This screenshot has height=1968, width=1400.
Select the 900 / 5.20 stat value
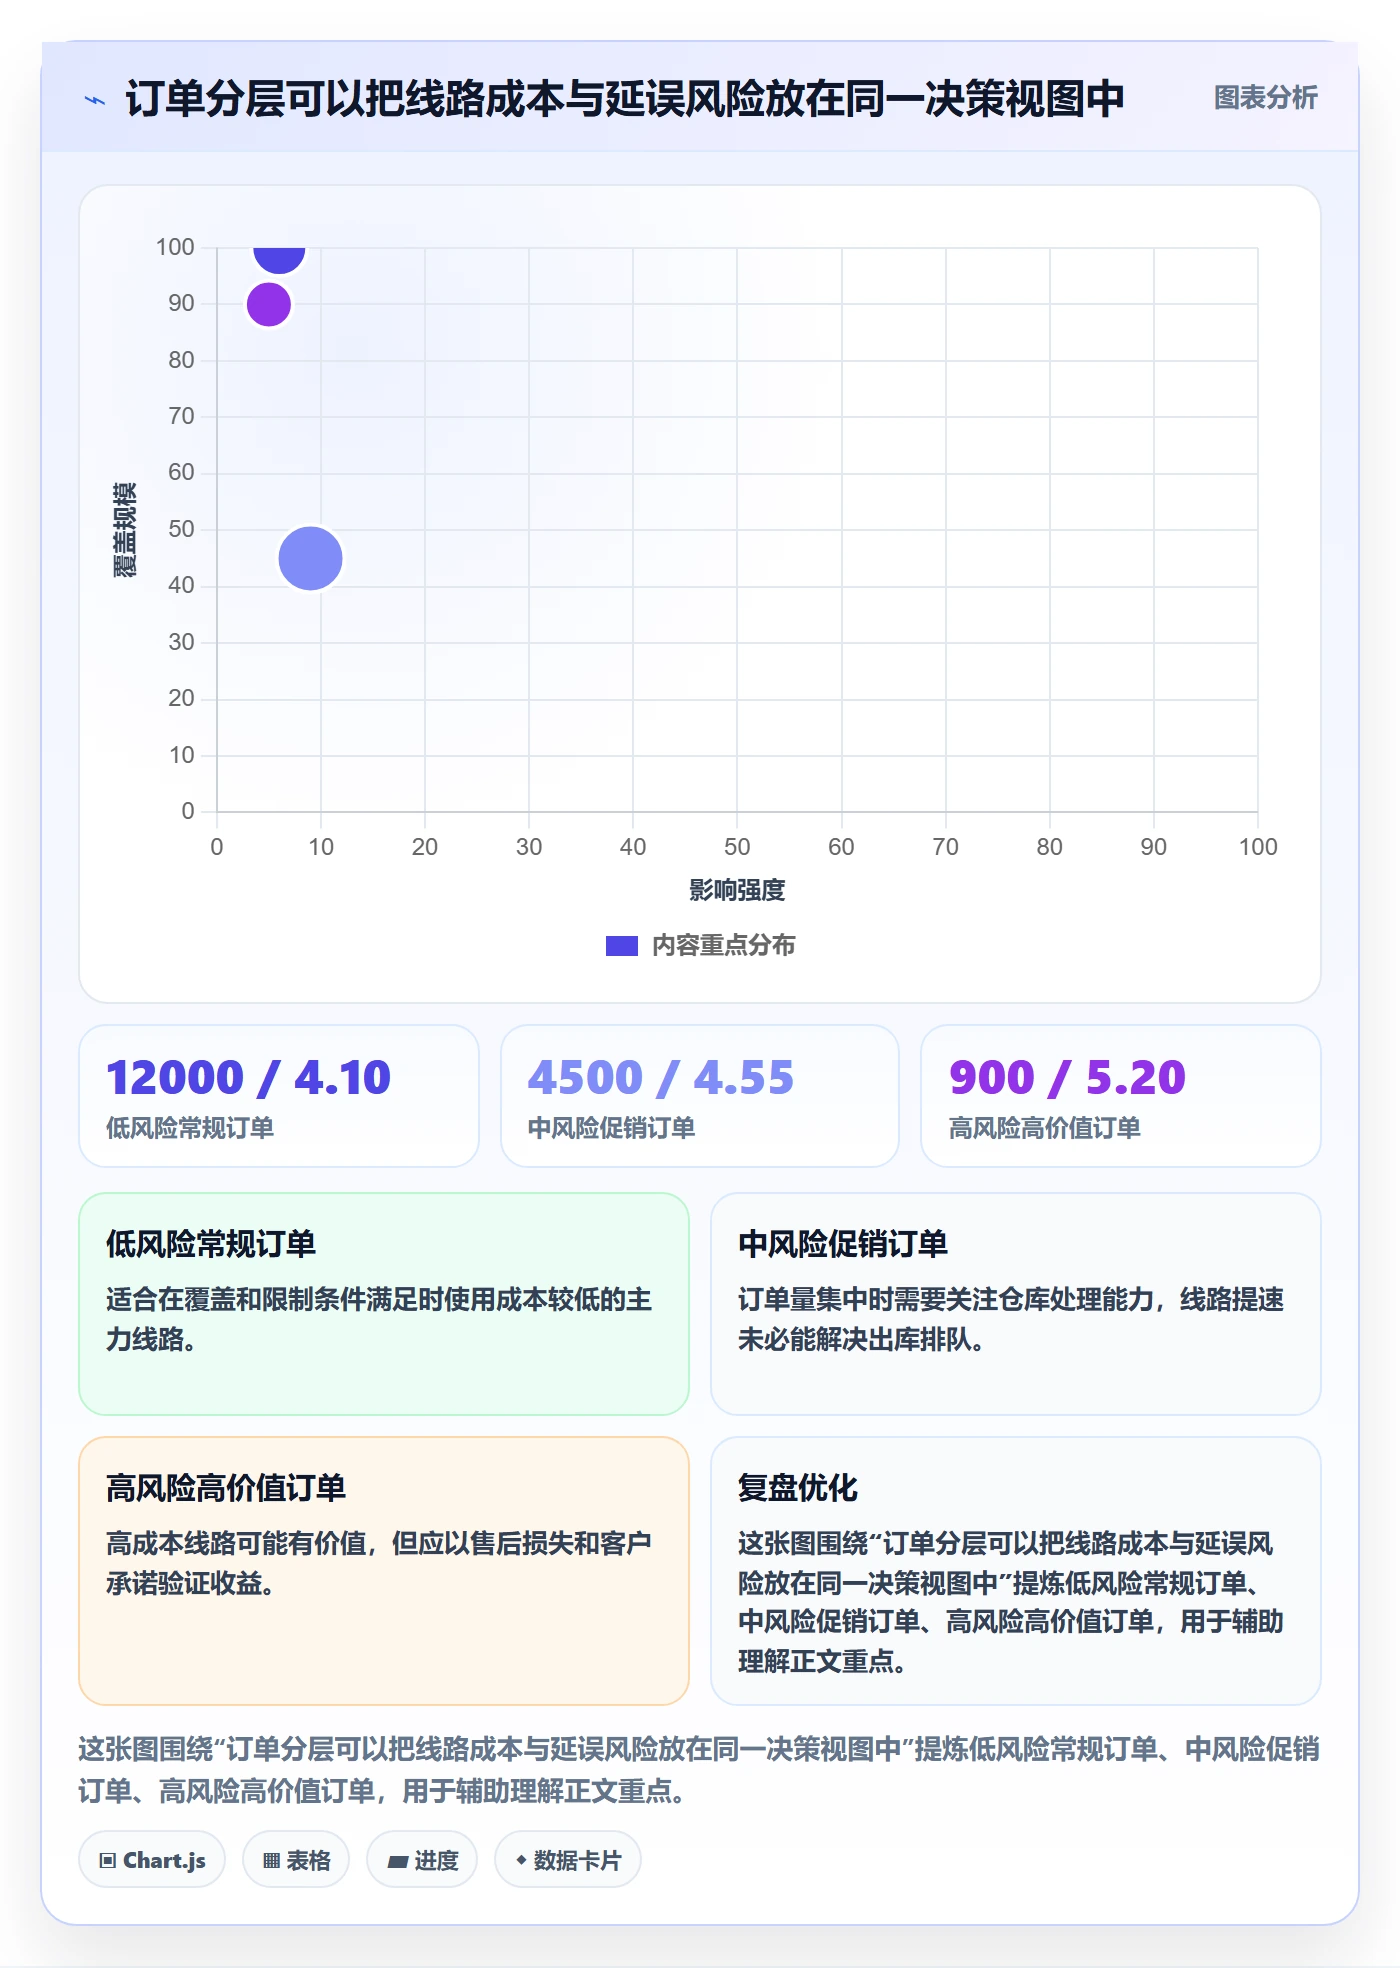point(1067,1078)
